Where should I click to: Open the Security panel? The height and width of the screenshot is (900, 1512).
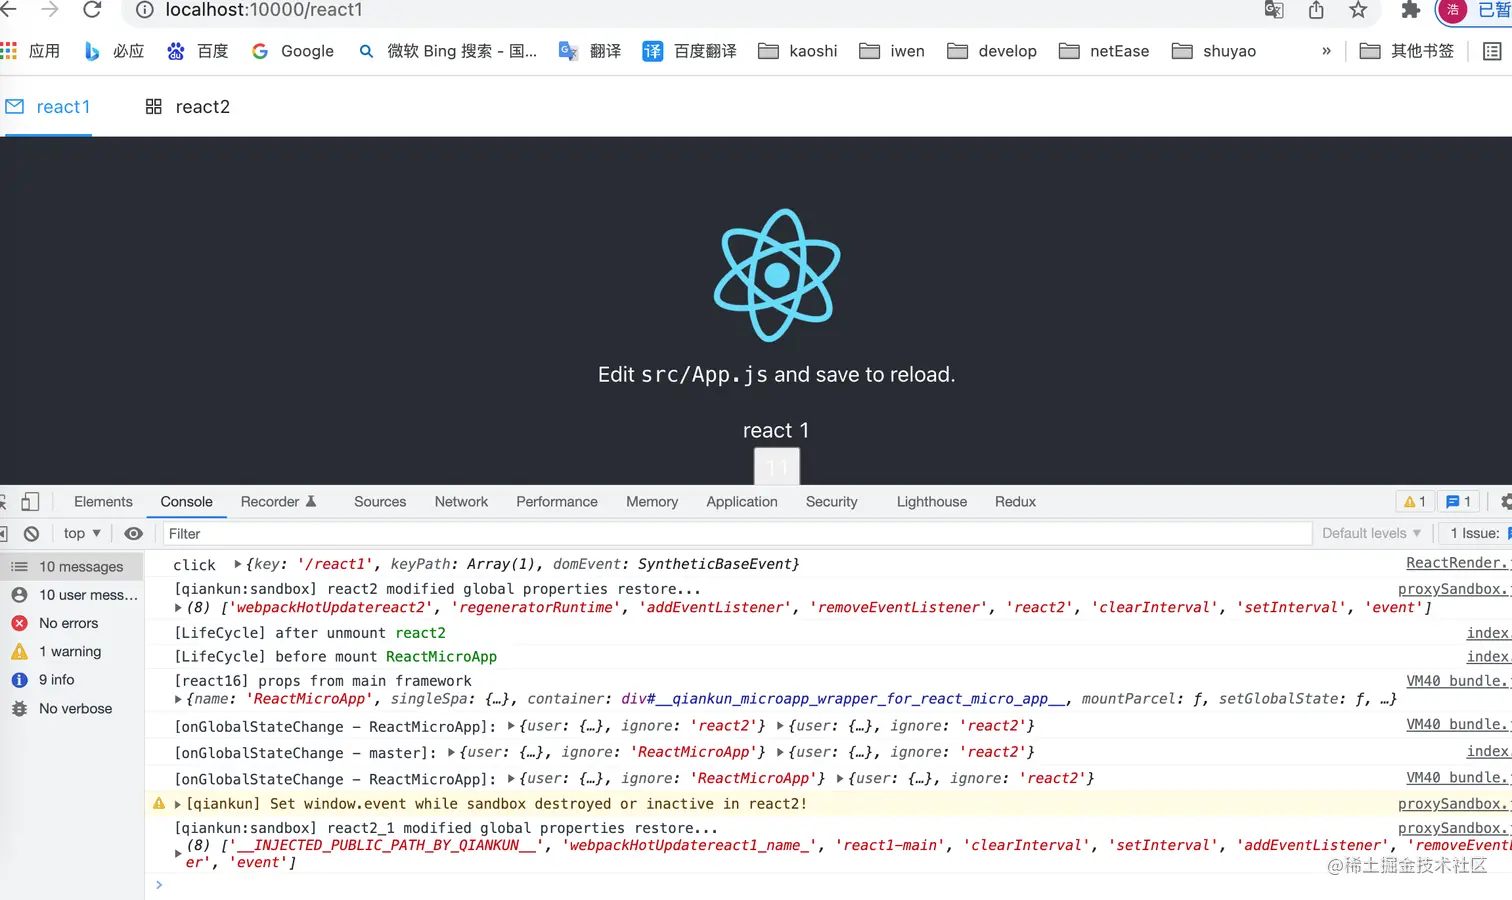pos(832,502)
